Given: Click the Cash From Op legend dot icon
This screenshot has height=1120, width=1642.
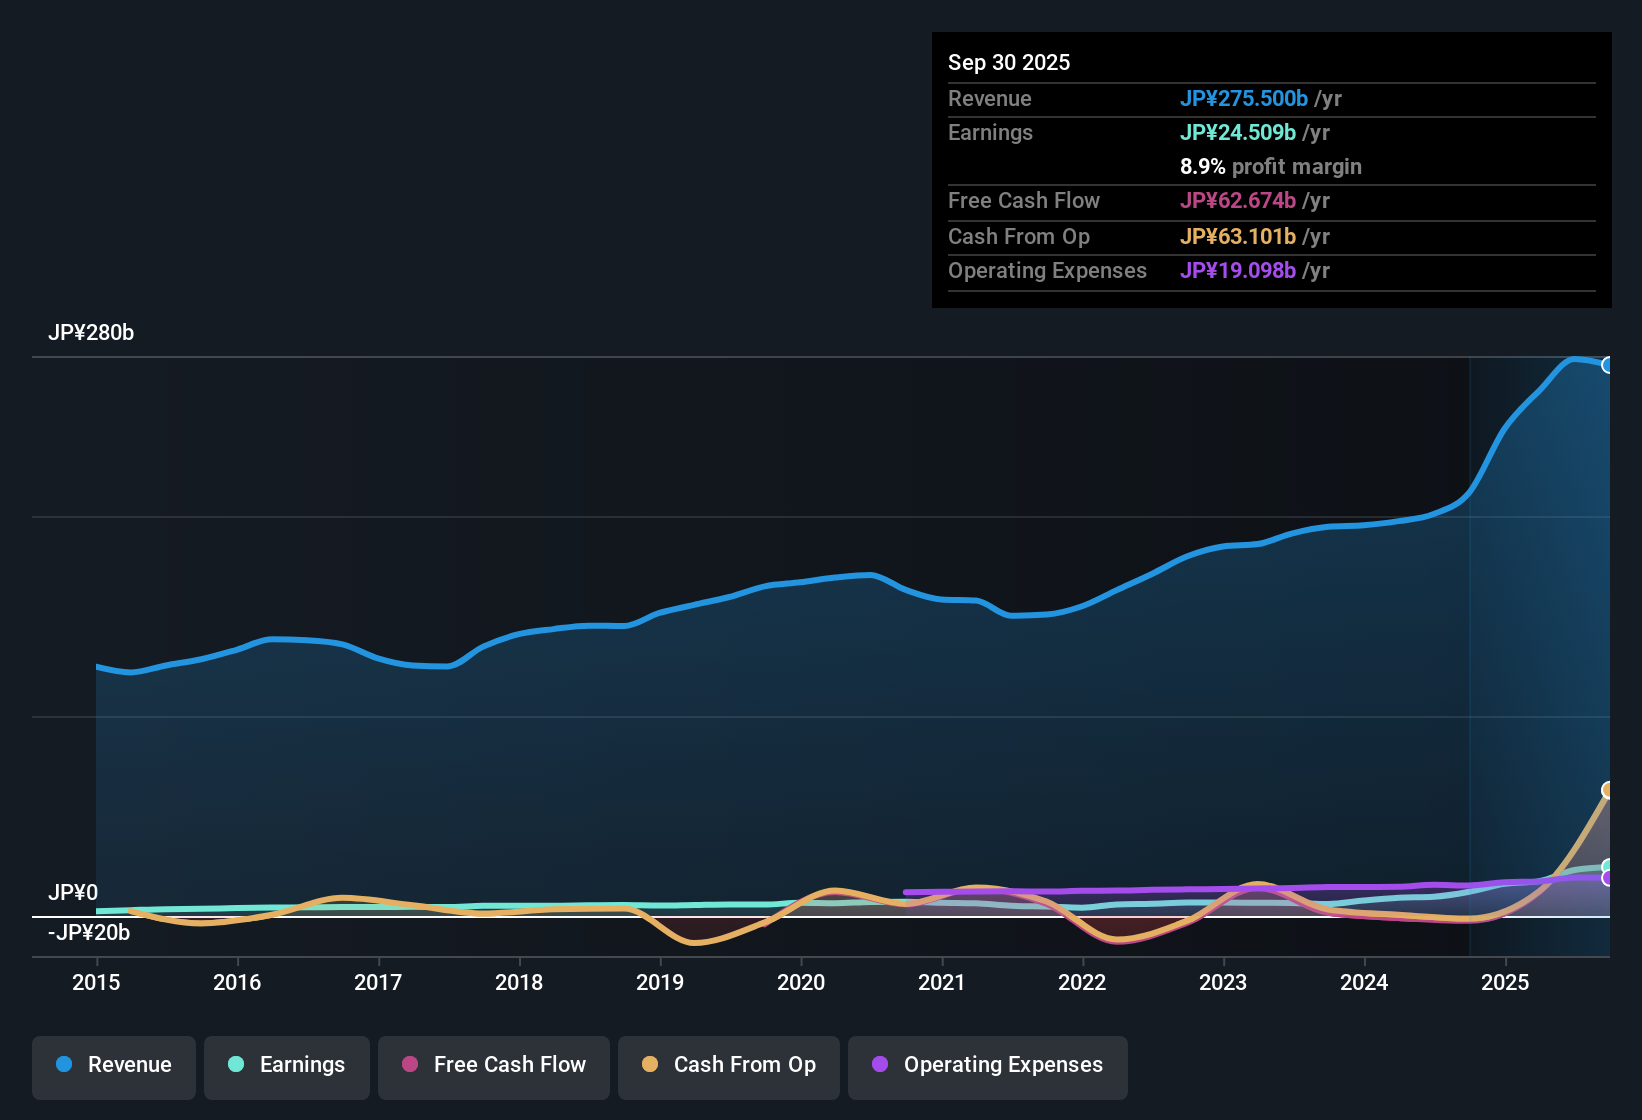Looking at the screenshot, I should pos(650,1065).
